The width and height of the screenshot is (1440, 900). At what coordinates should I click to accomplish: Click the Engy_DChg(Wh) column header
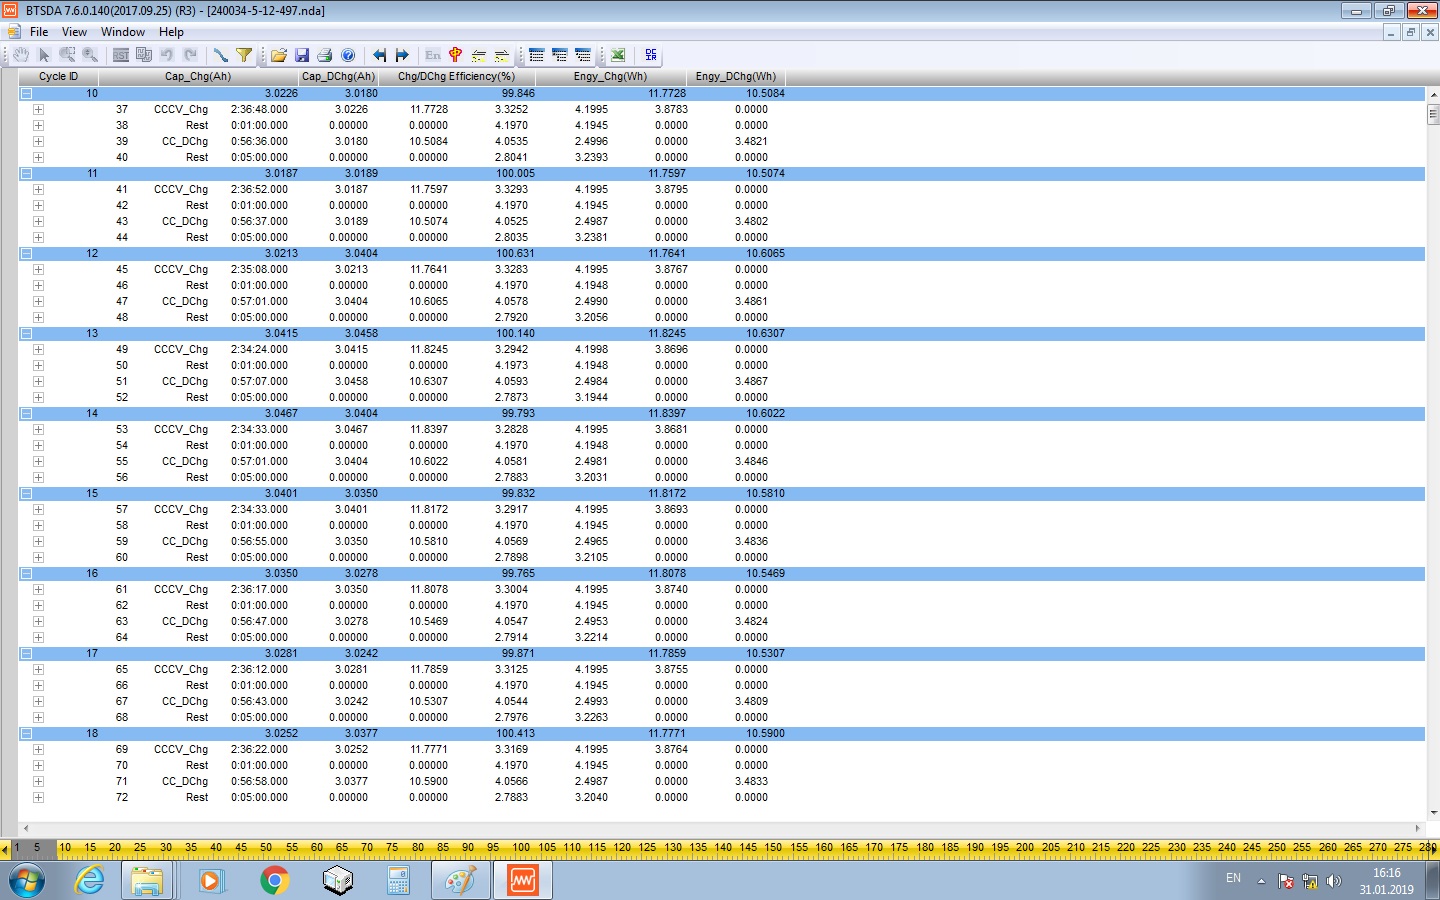click(x=736, y=76)
